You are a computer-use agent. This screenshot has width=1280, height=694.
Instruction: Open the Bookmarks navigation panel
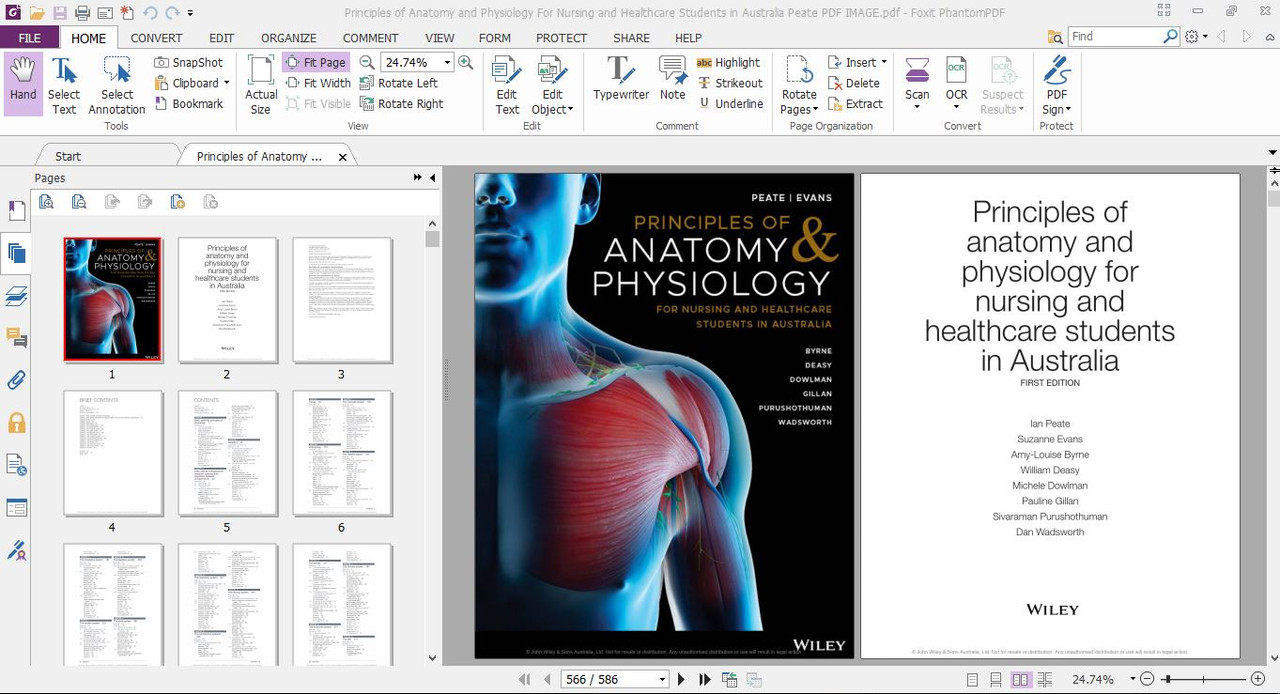click(x=16, y=211)
